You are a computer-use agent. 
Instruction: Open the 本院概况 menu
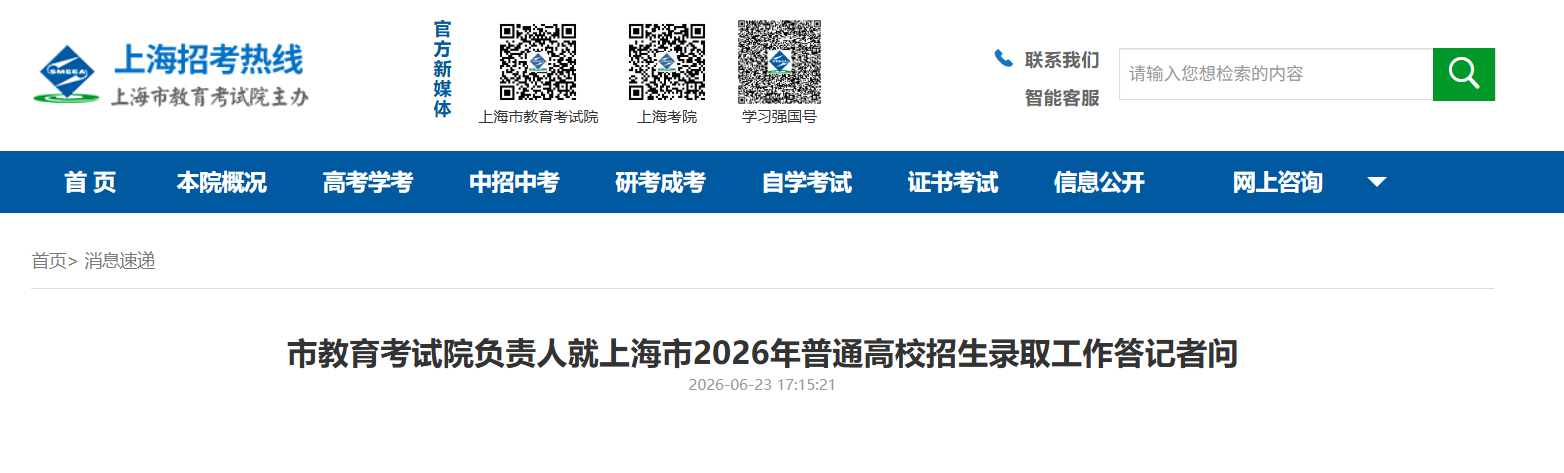[x=221, y=182]
